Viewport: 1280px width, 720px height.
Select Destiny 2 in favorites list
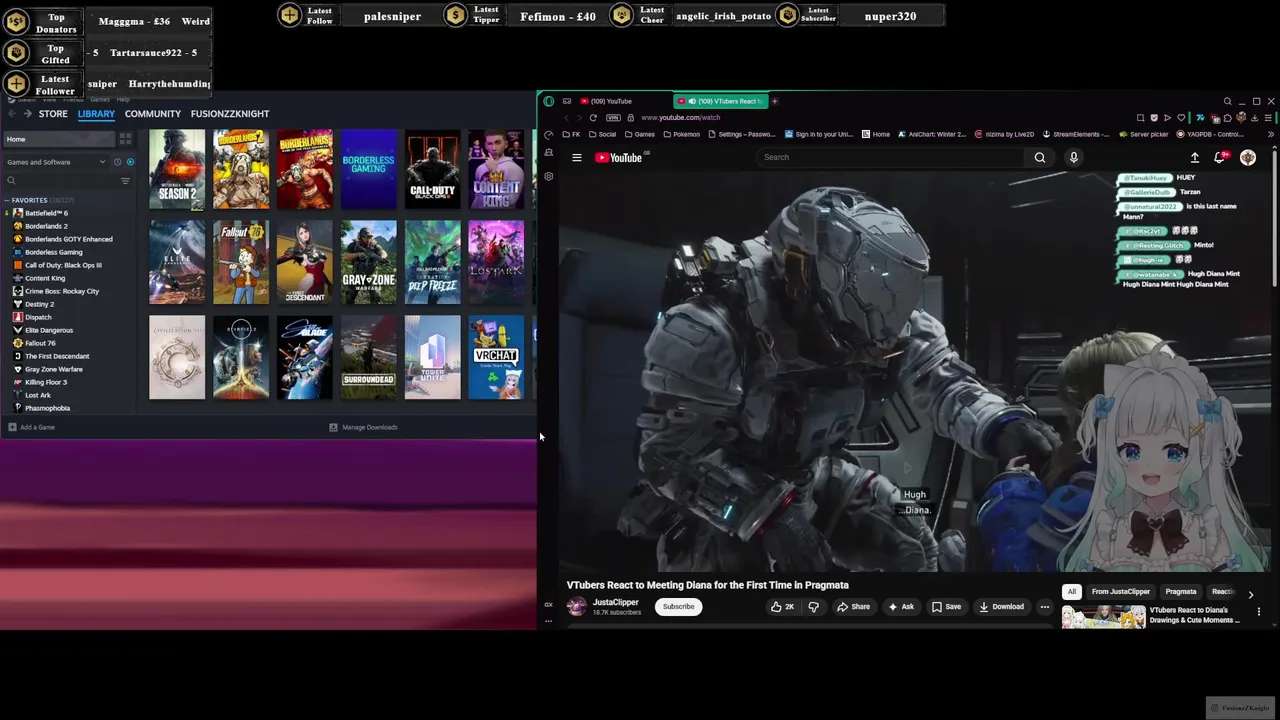click(40, 304)
